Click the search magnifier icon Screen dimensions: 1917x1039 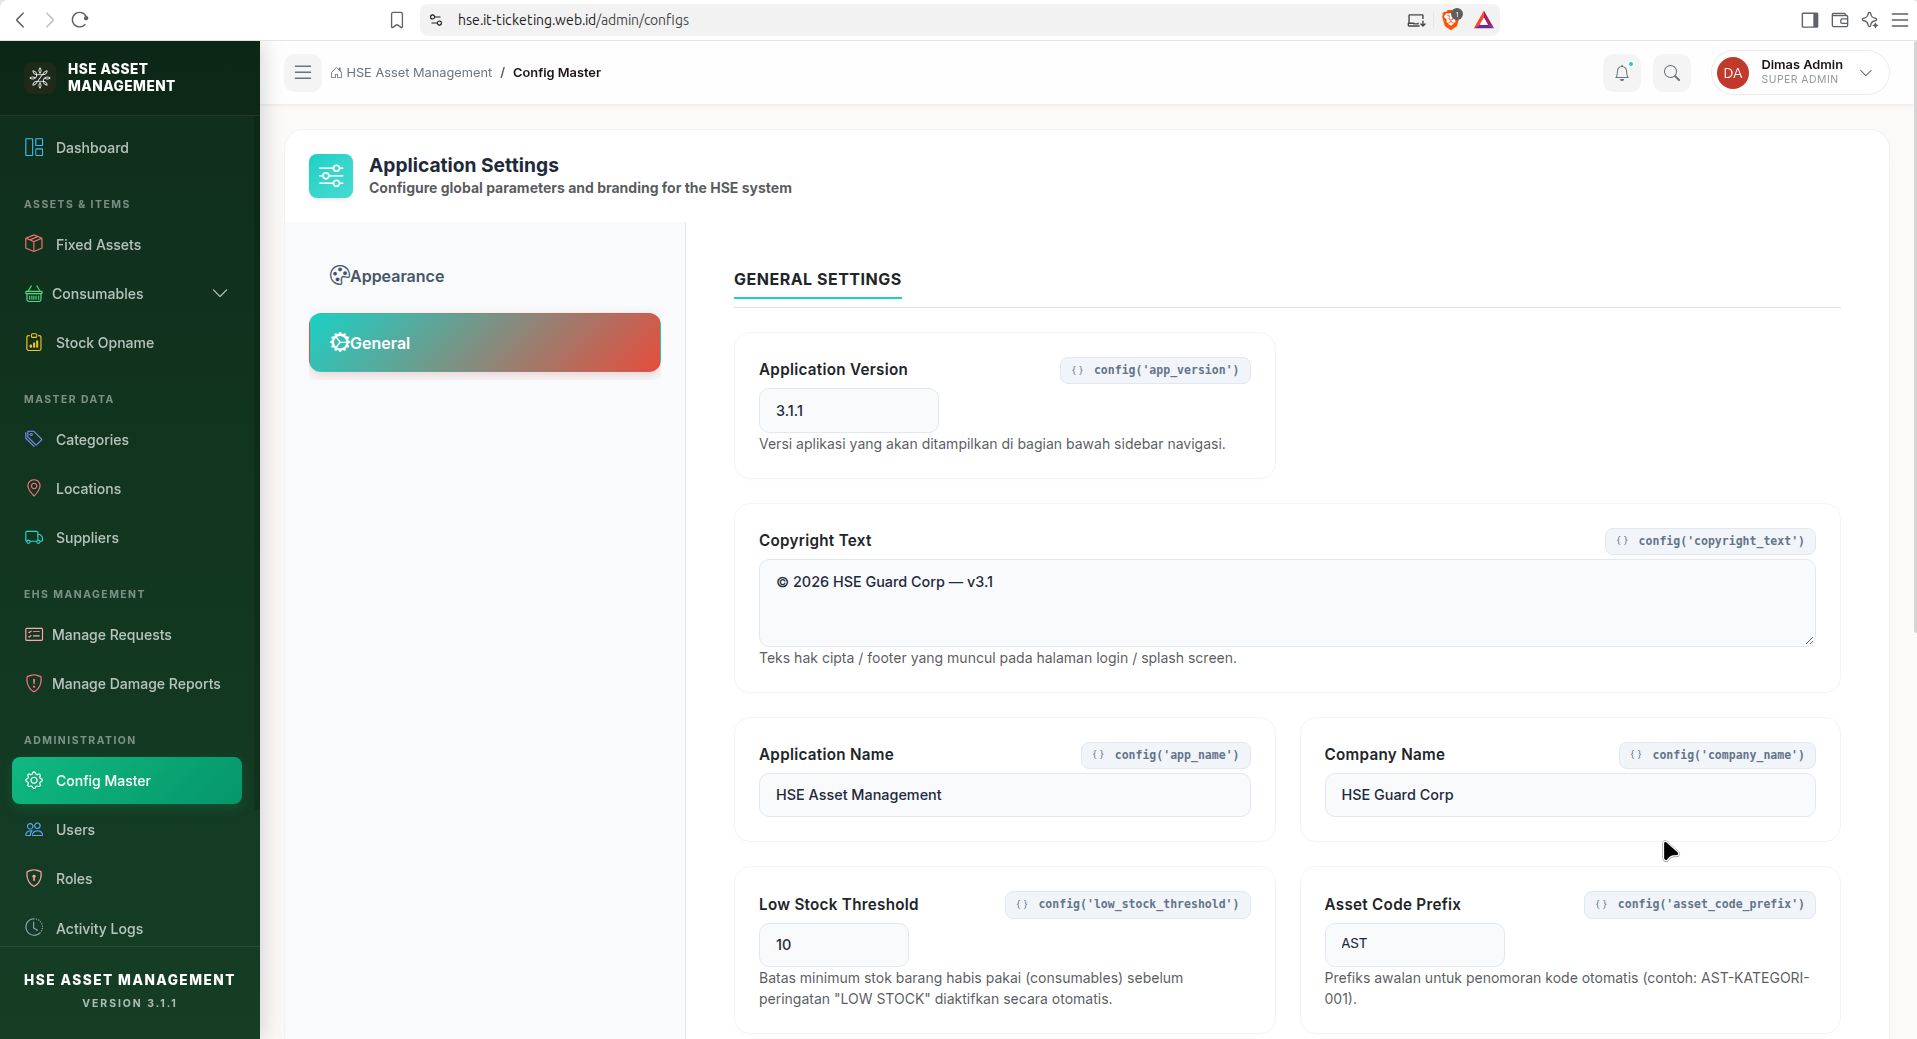point(1672,73)
